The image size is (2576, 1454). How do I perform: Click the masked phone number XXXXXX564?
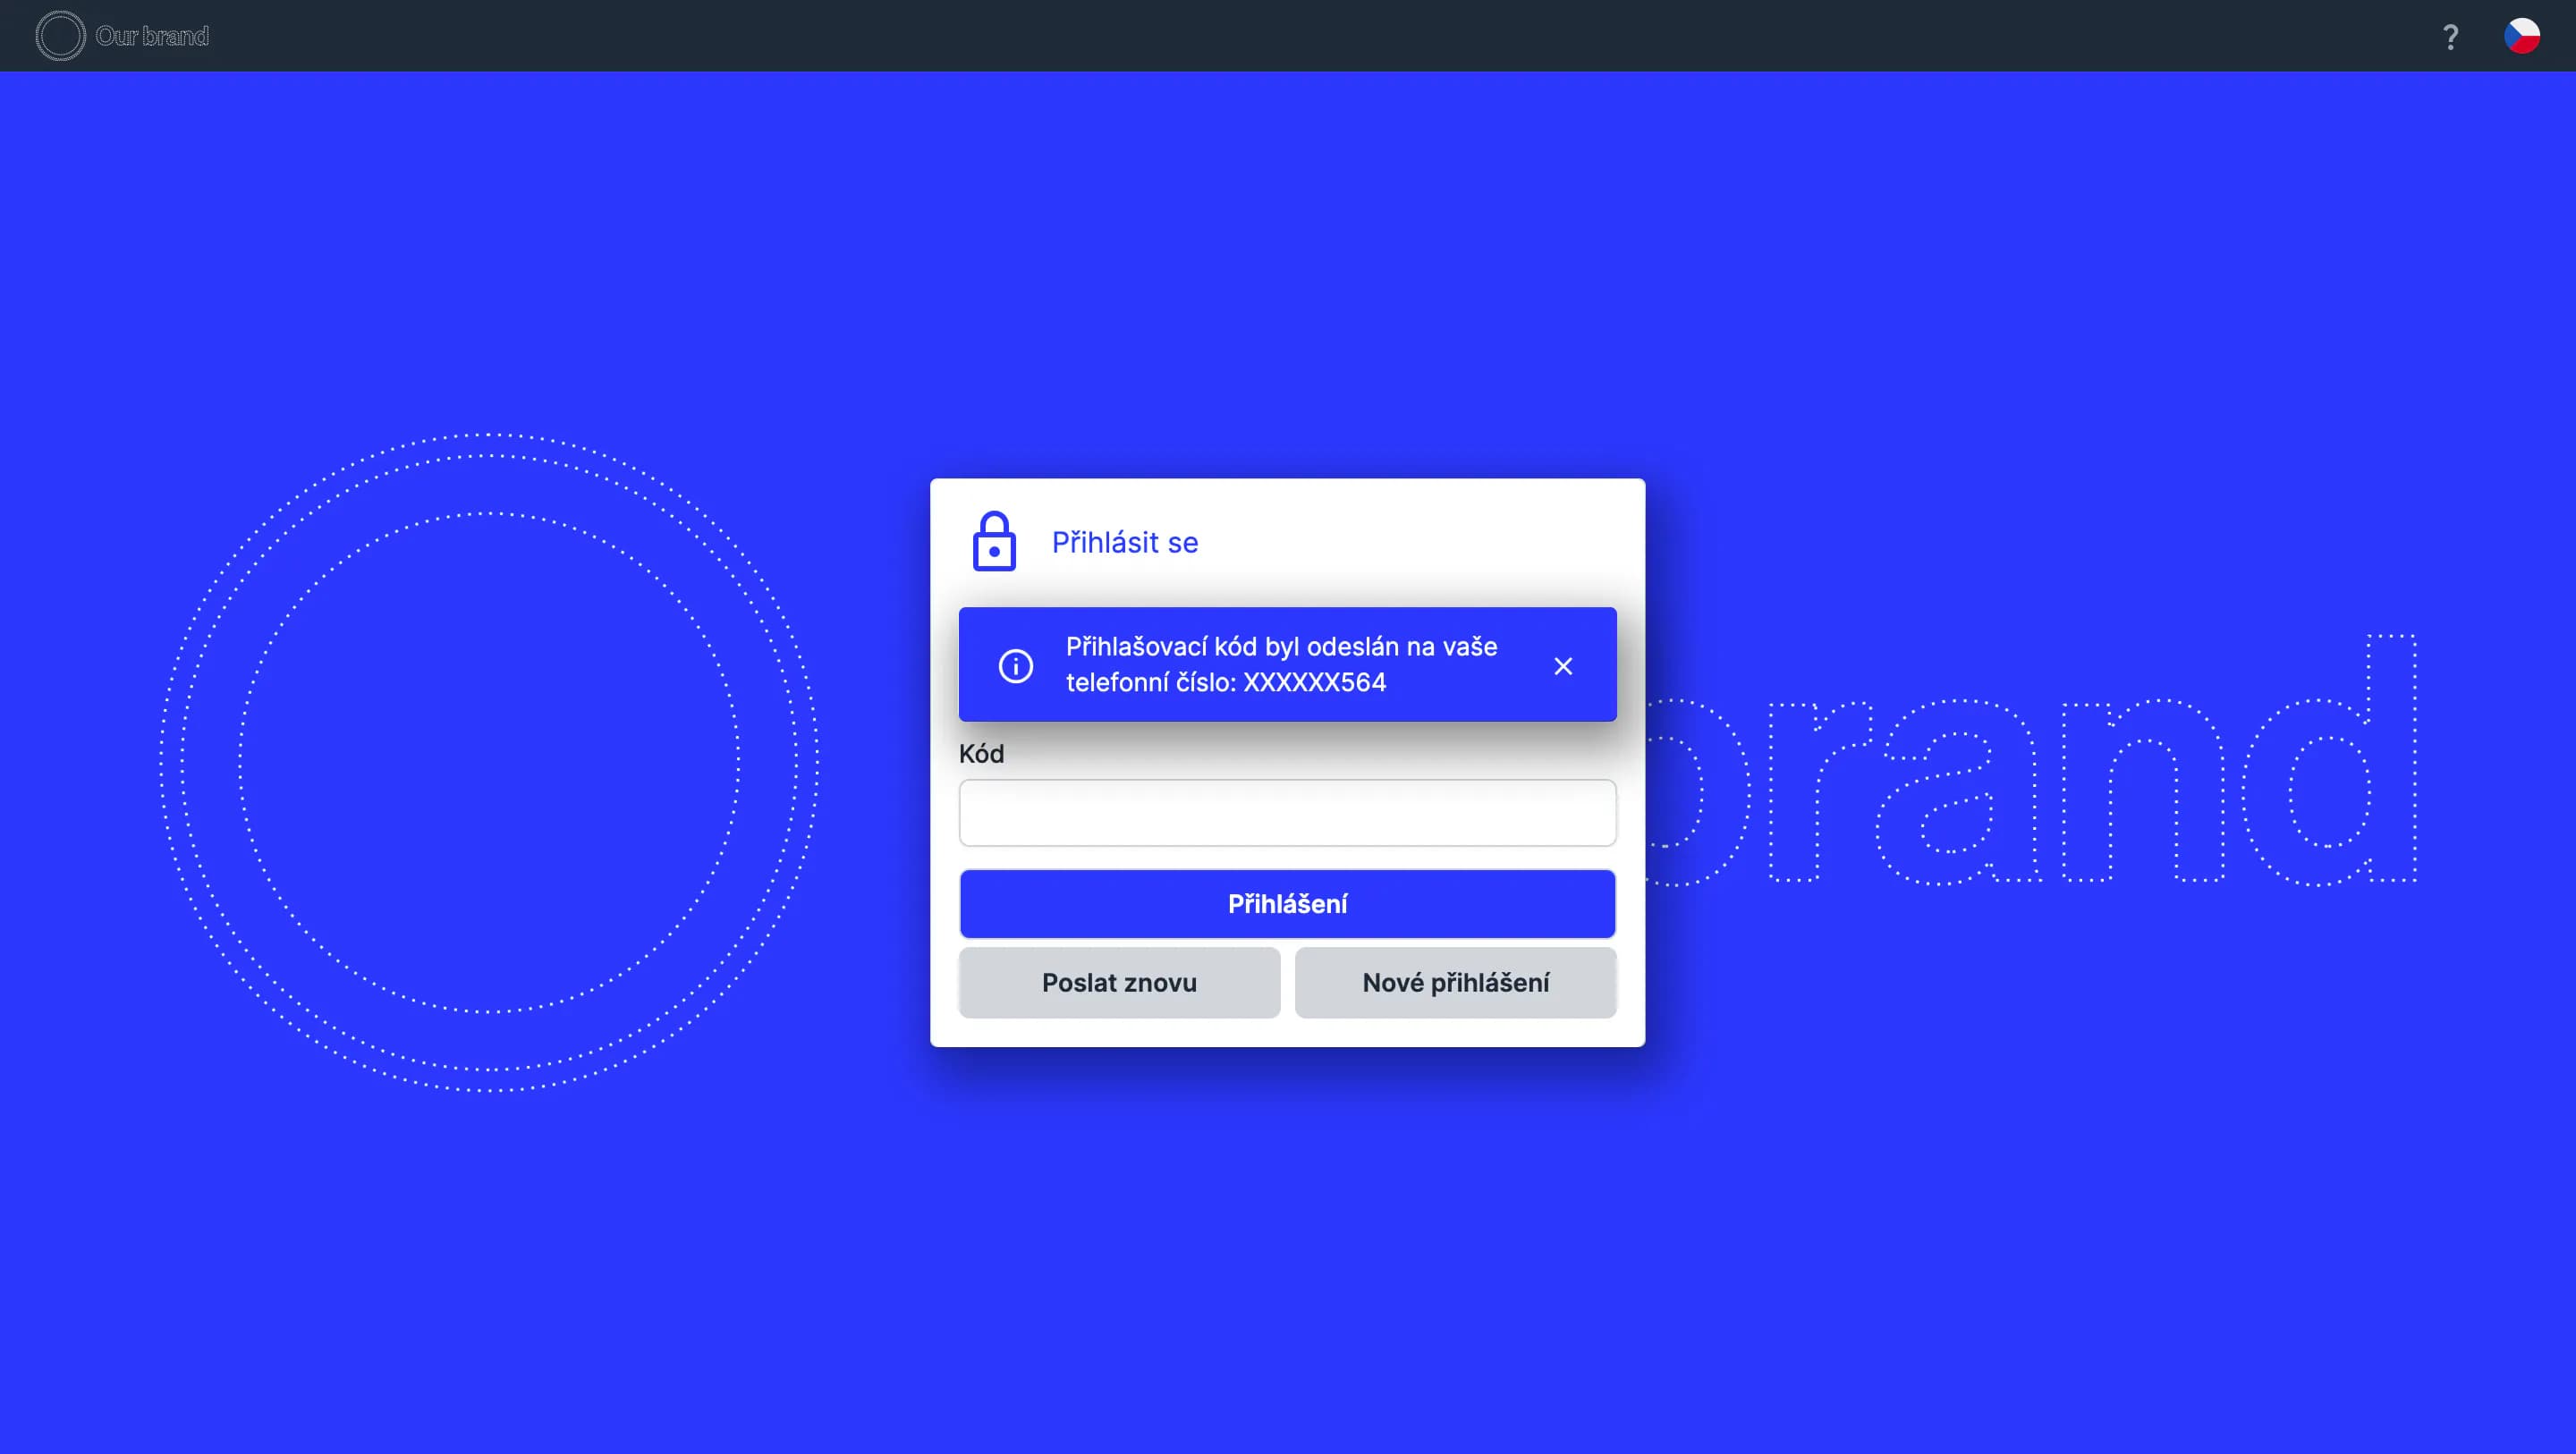[1314, 683]
